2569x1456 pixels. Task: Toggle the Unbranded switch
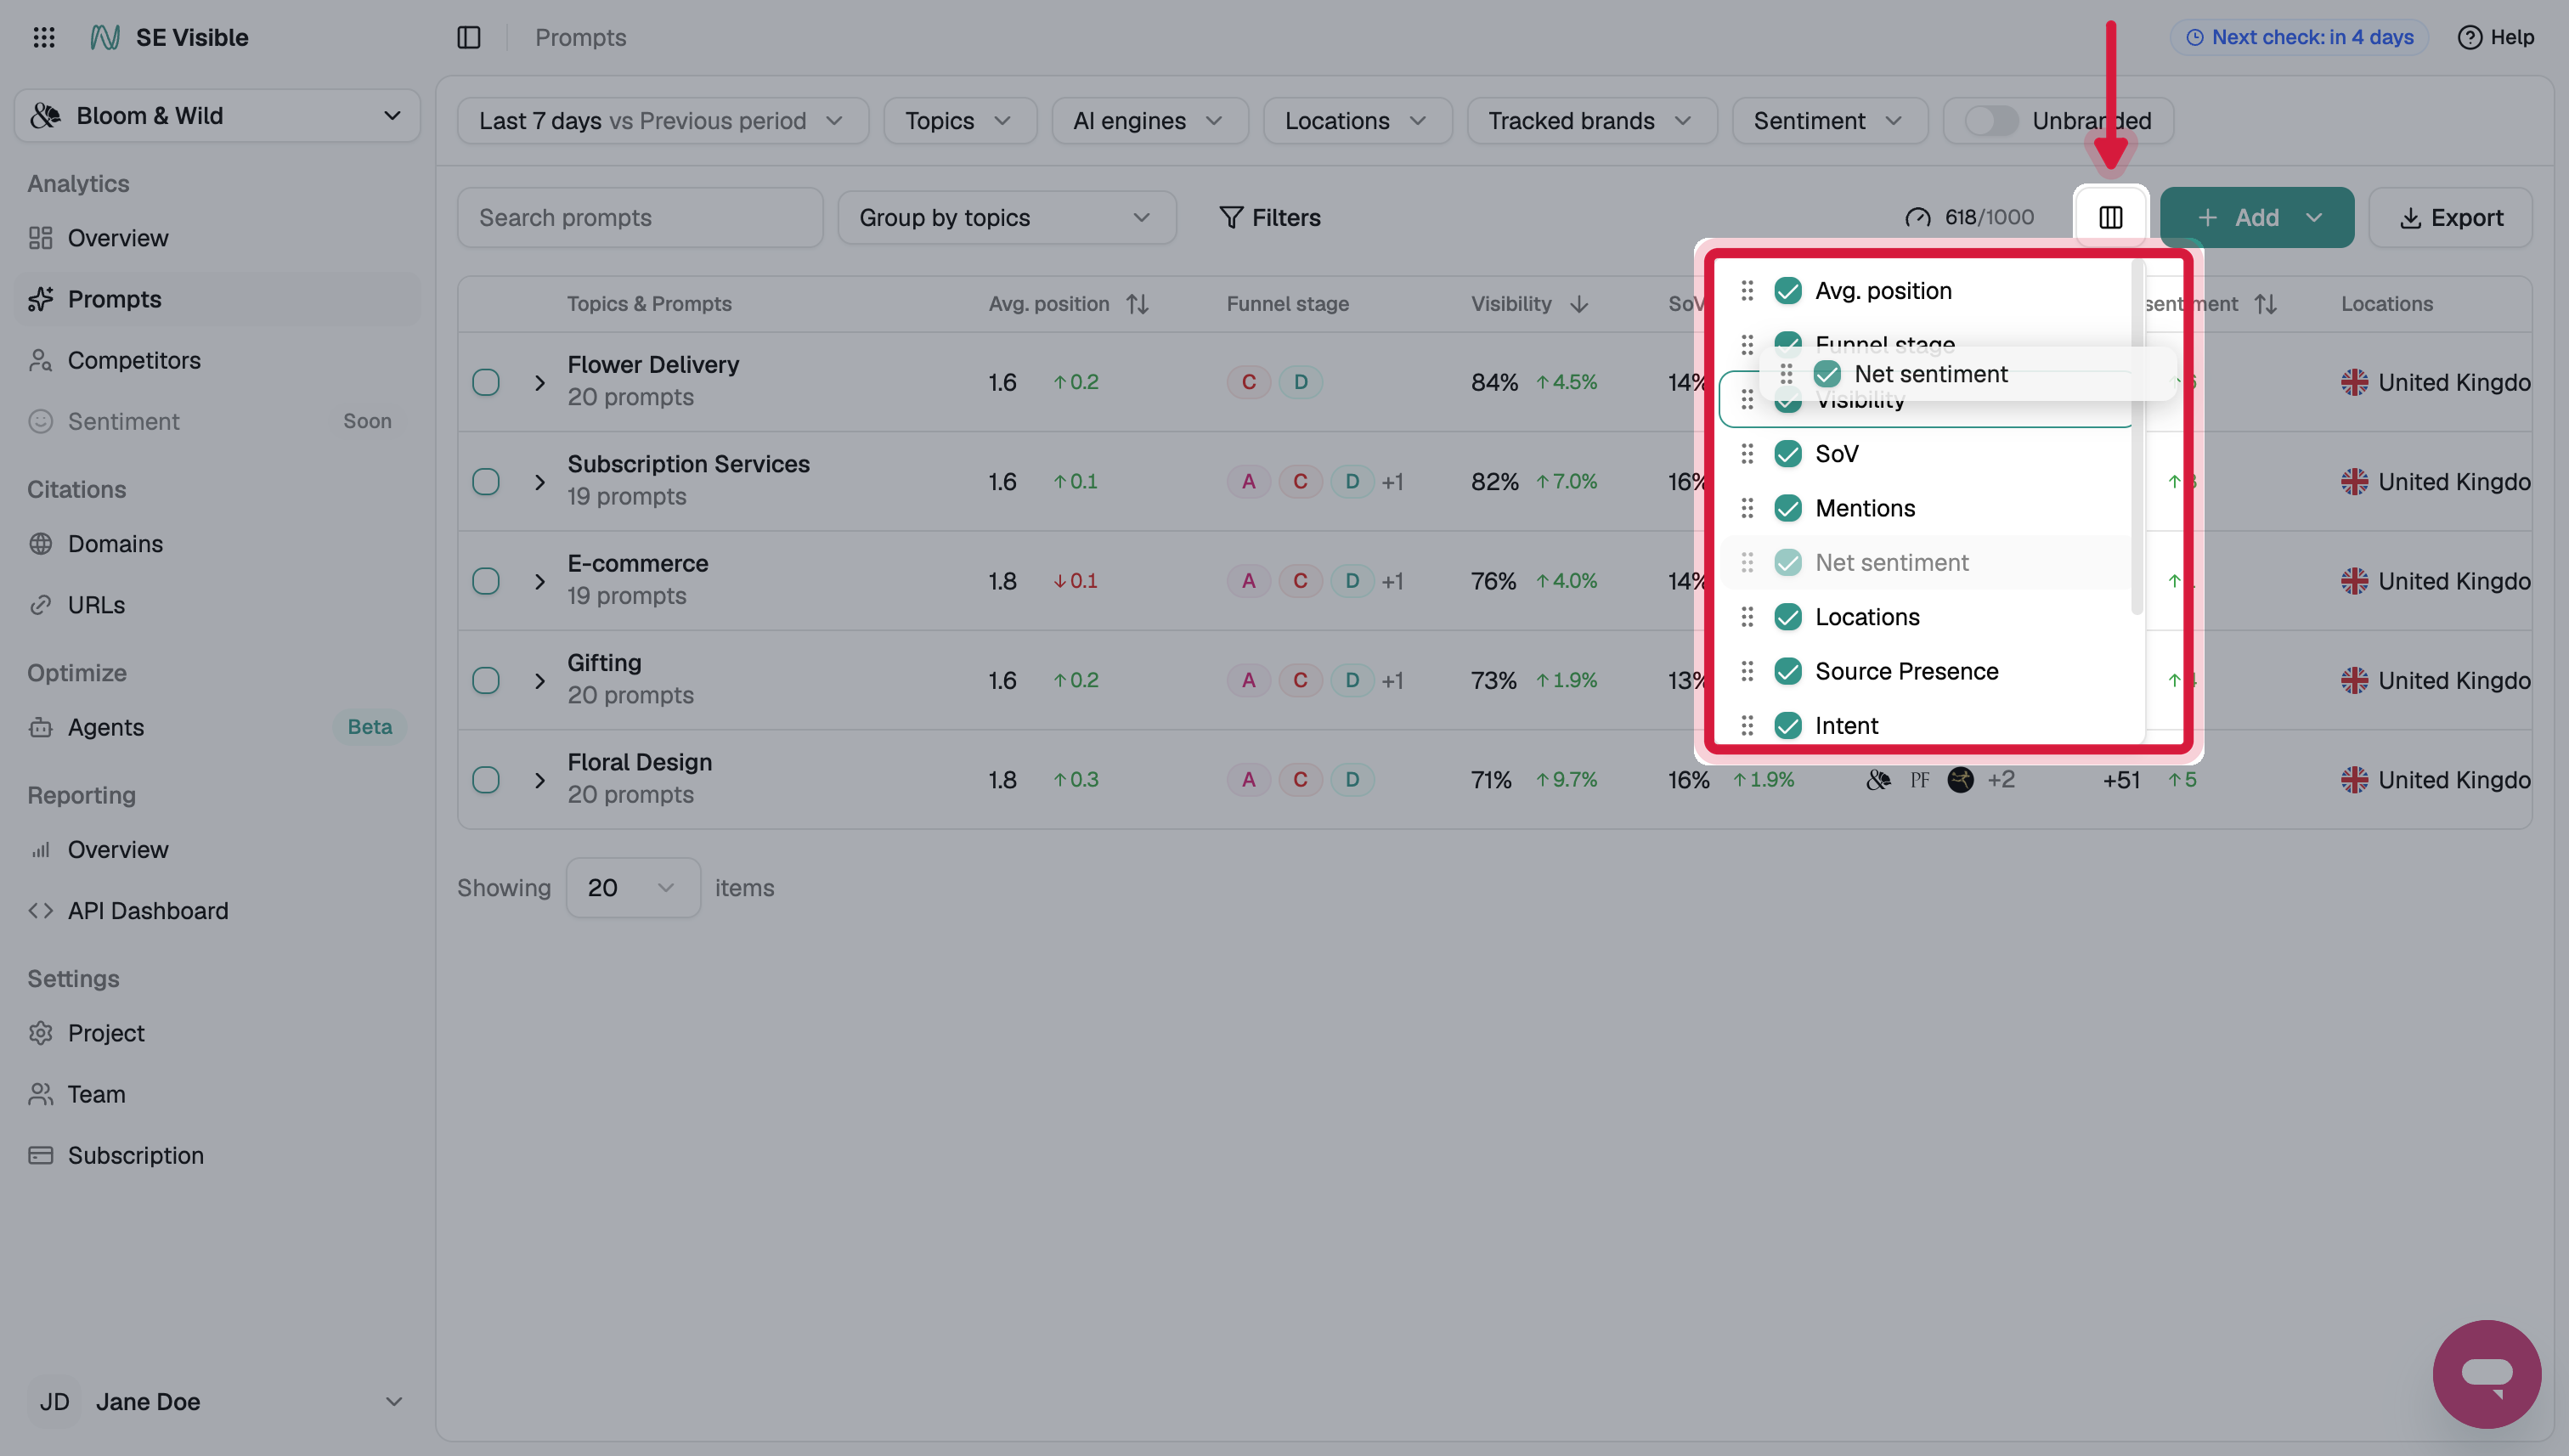coord(1992,121)
